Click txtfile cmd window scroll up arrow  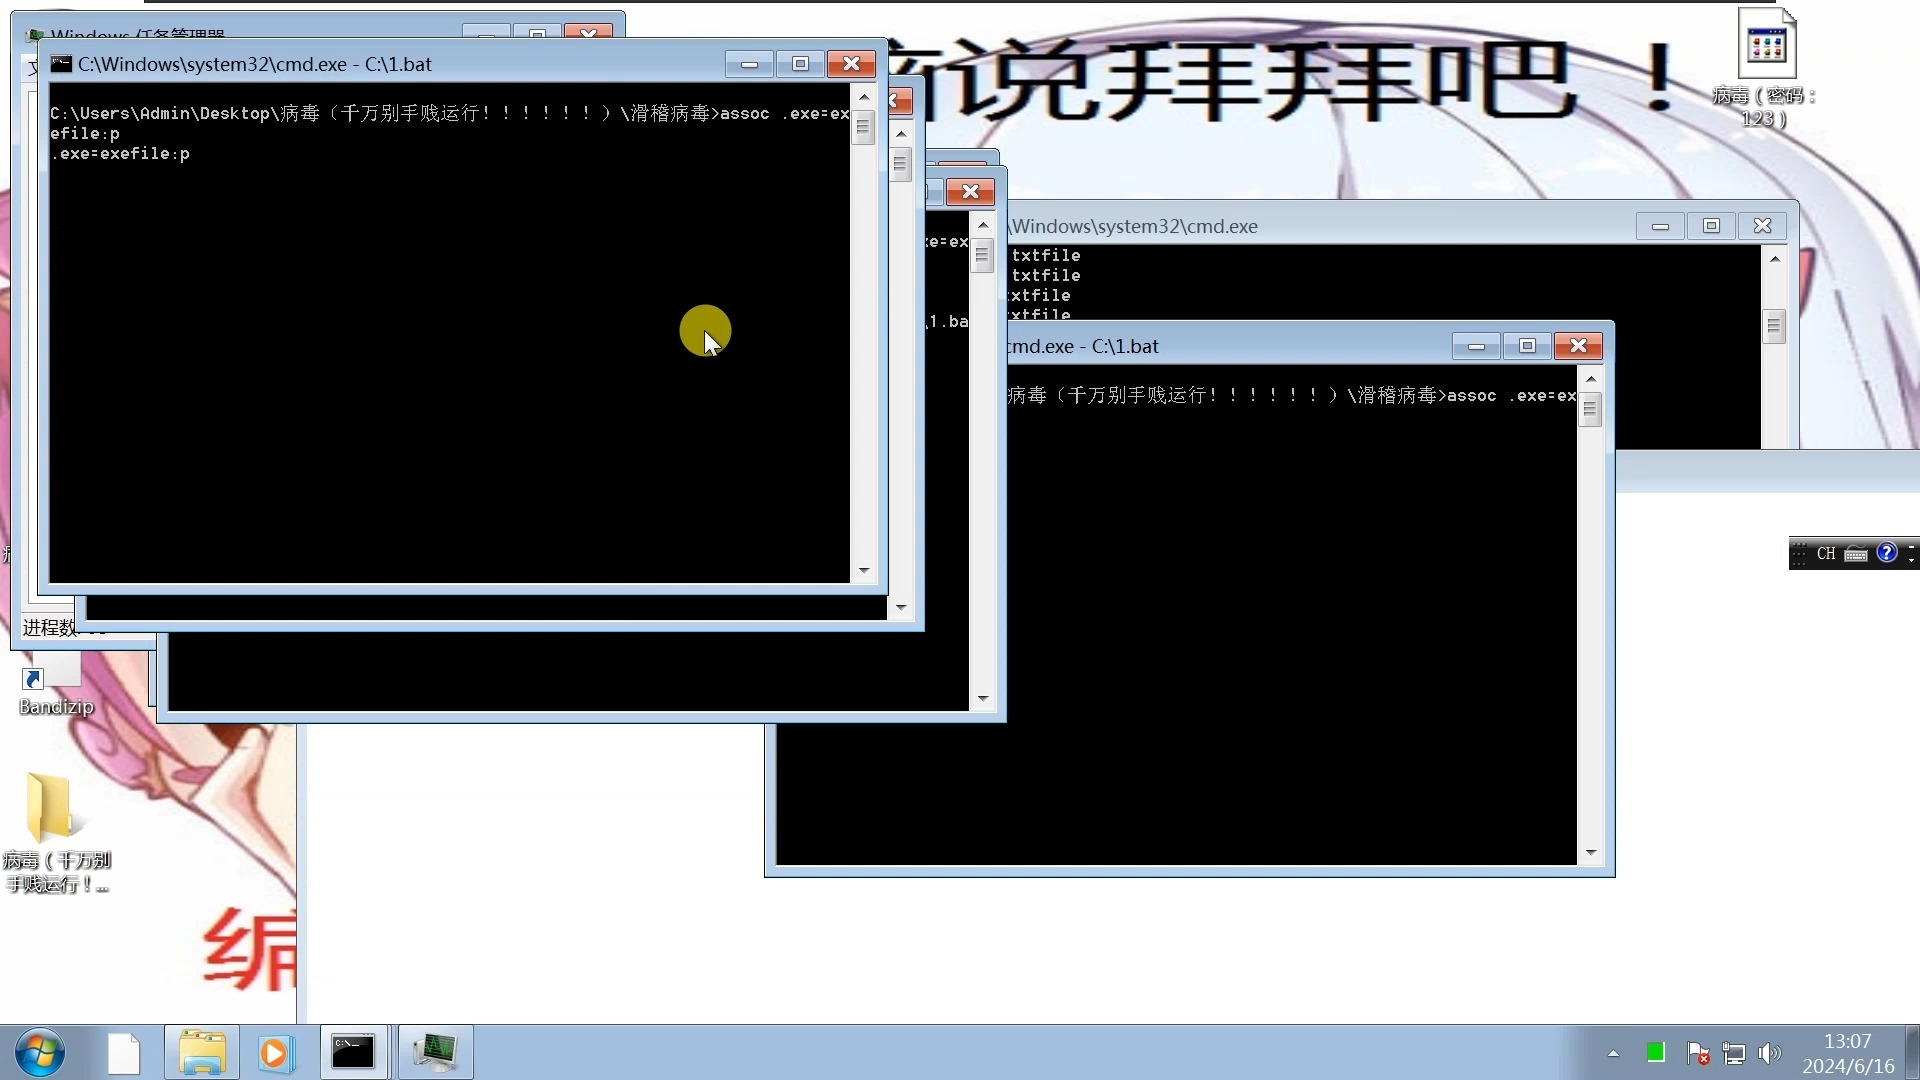(1775, 259)
